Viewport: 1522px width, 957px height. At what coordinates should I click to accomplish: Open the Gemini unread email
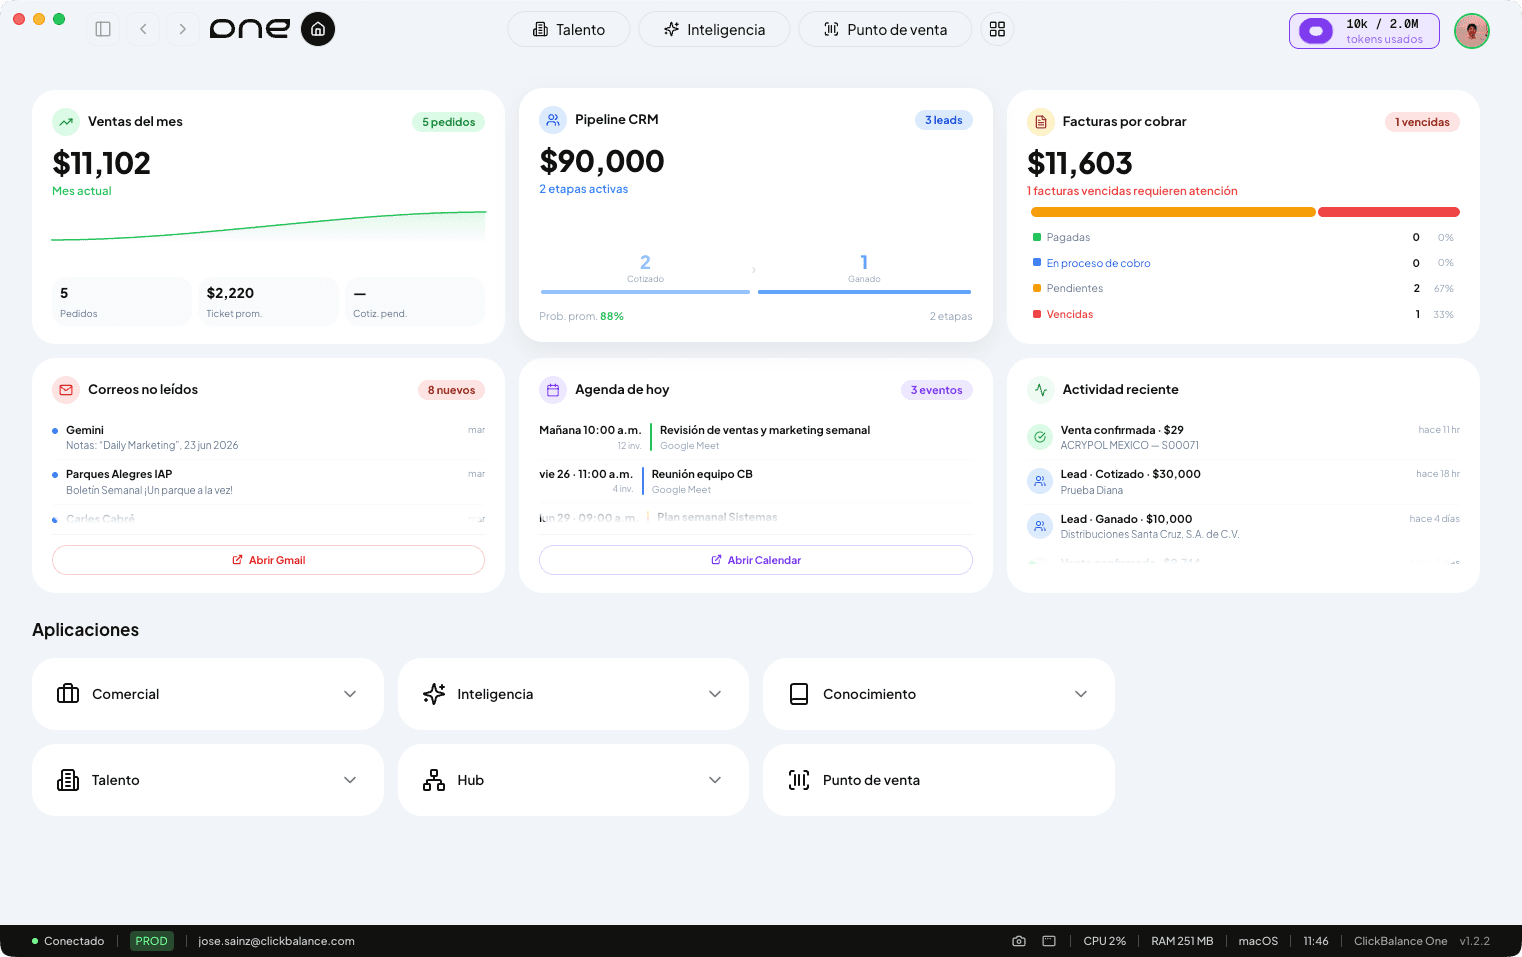coord(268,438)
